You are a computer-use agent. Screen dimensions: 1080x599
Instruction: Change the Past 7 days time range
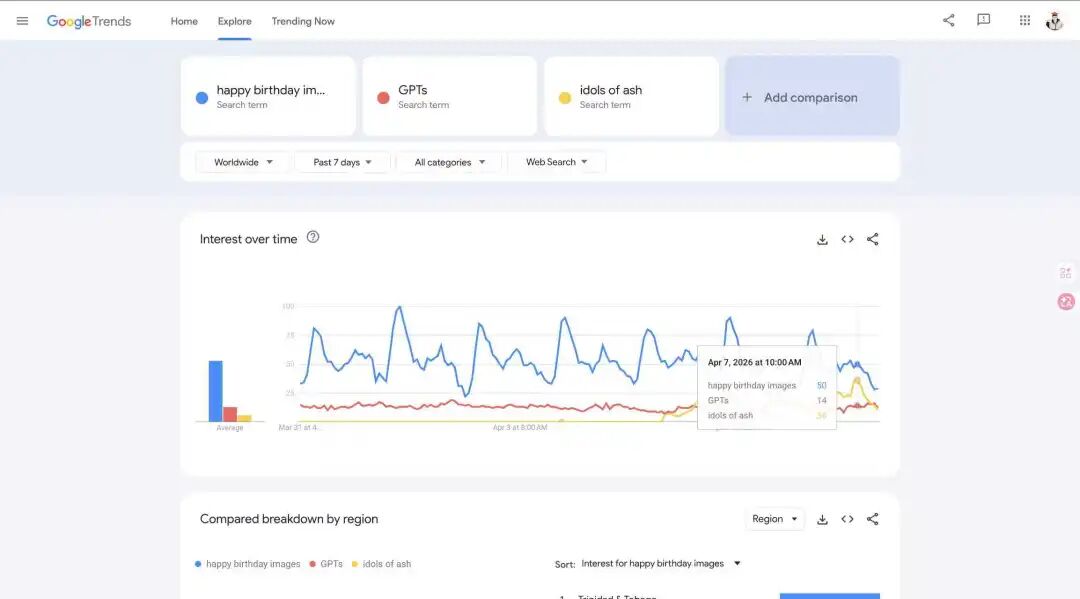click(x=342, y=162)
